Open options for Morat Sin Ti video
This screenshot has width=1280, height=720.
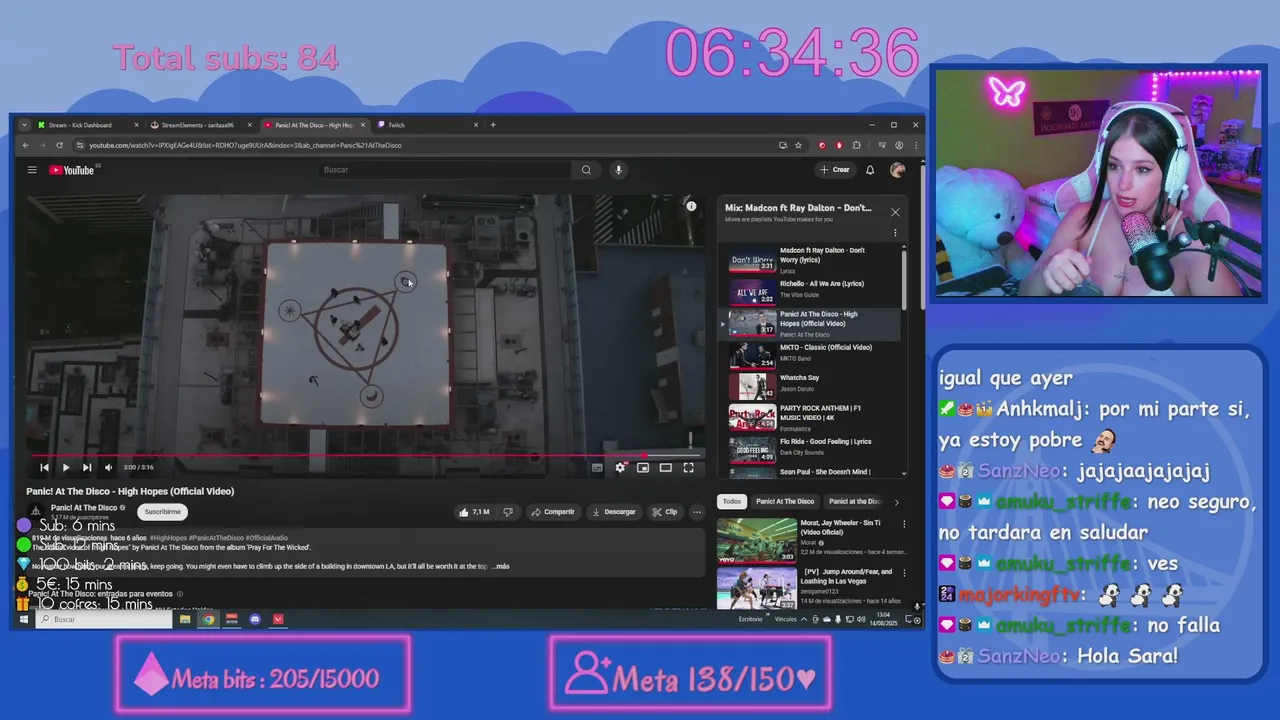(x=904, y=524)
